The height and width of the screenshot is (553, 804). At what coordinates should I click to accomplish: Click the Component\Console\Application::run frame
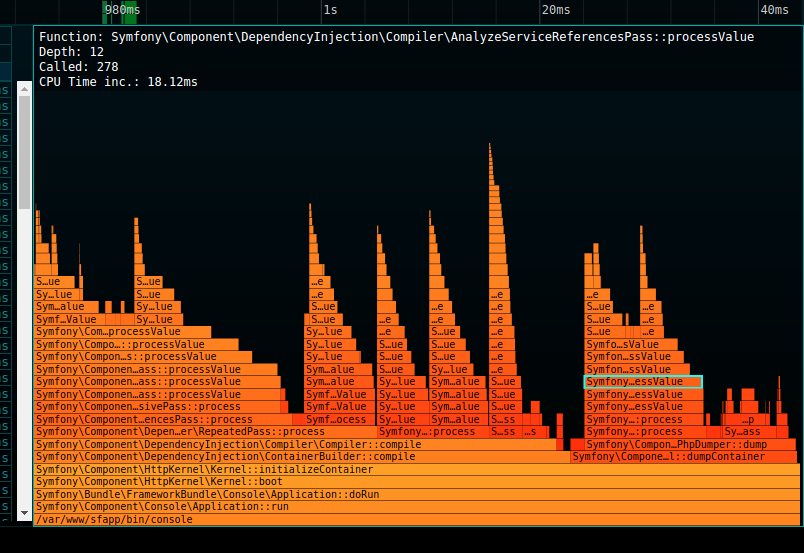click(416, 507)
